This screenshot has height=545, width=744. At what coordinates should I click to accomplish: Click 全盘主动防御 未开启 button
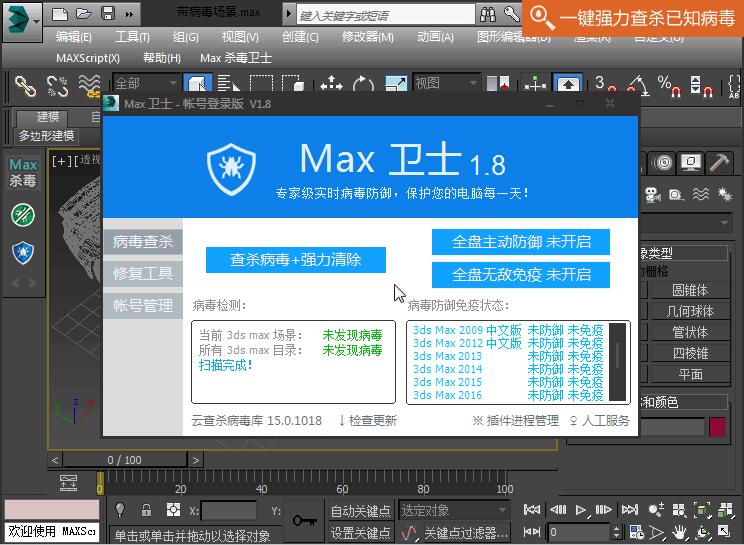point(521,242)
